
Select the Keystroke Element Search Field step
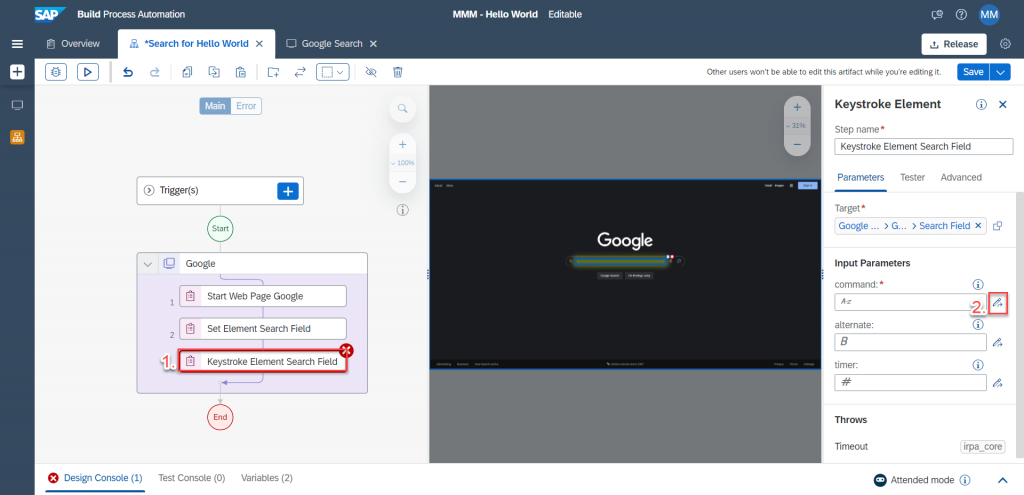coord(263,361)
